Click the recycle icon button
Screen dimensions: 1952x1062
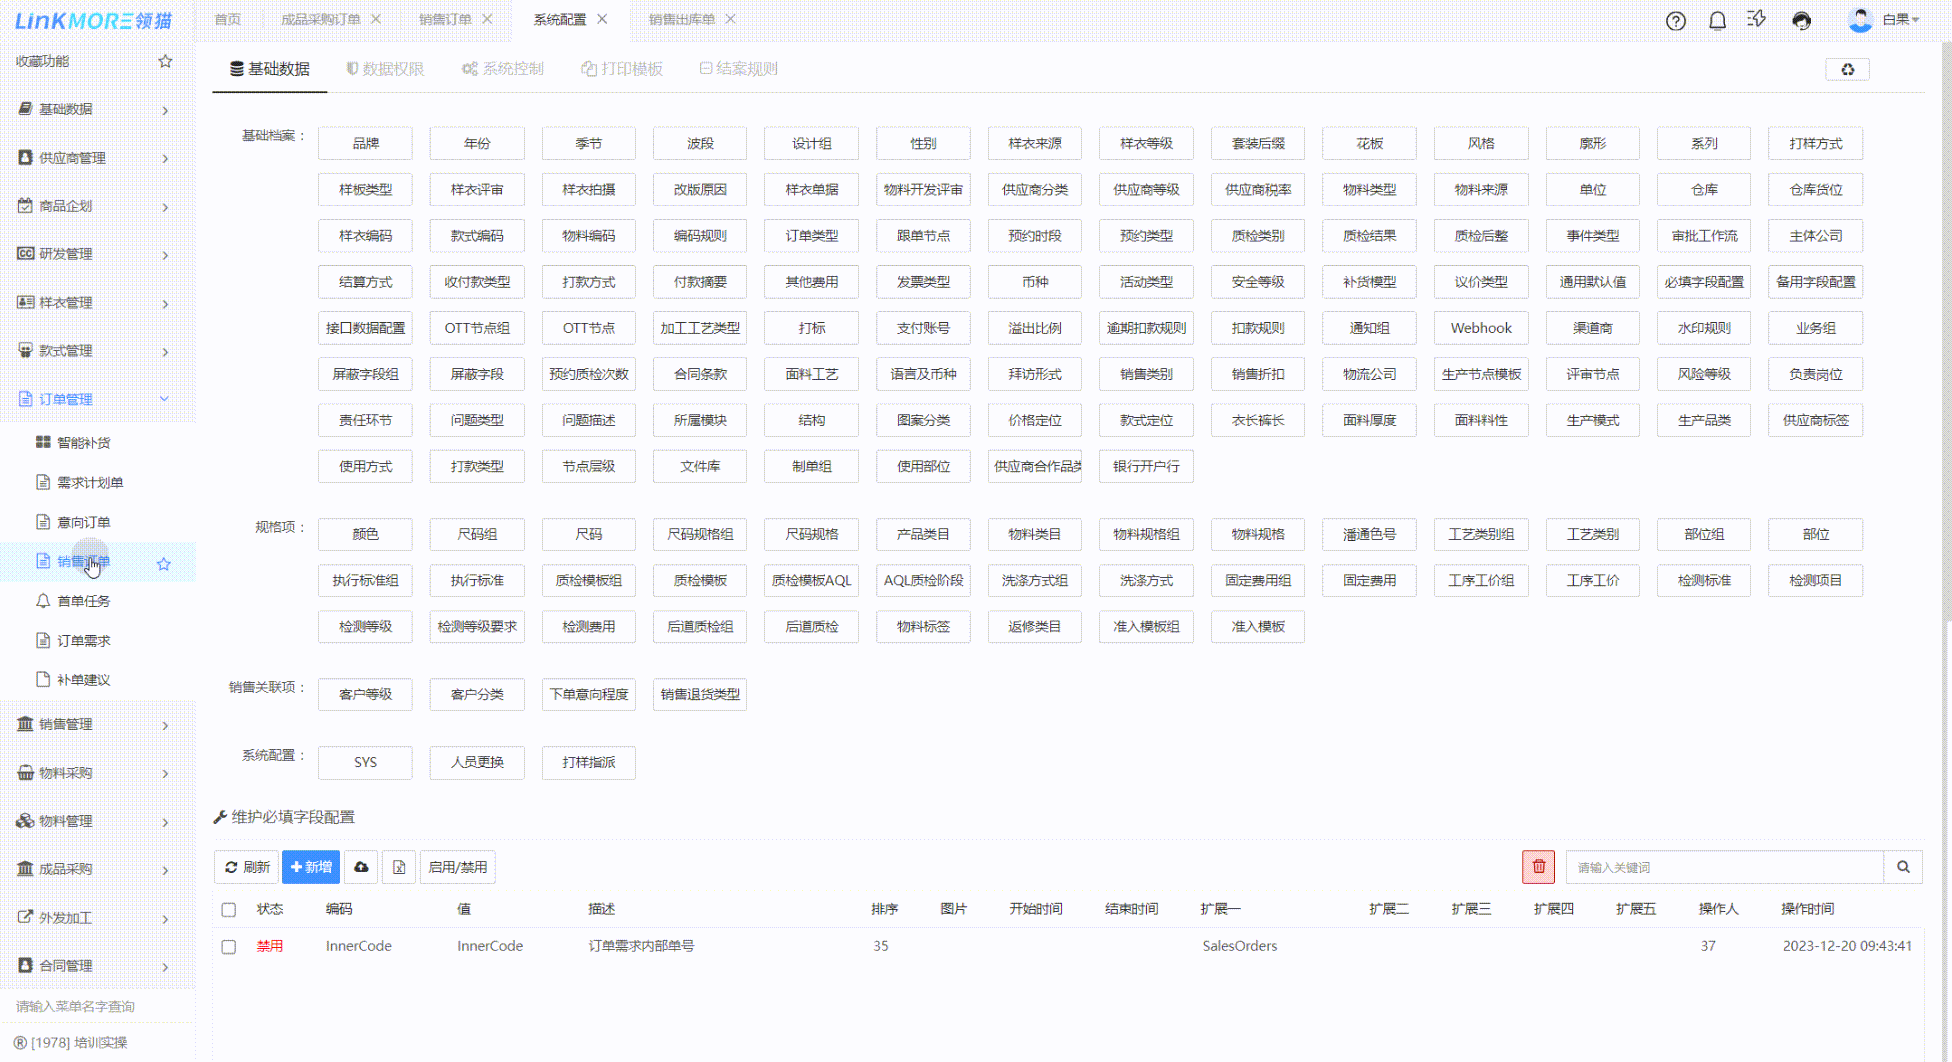[1847, 69]
